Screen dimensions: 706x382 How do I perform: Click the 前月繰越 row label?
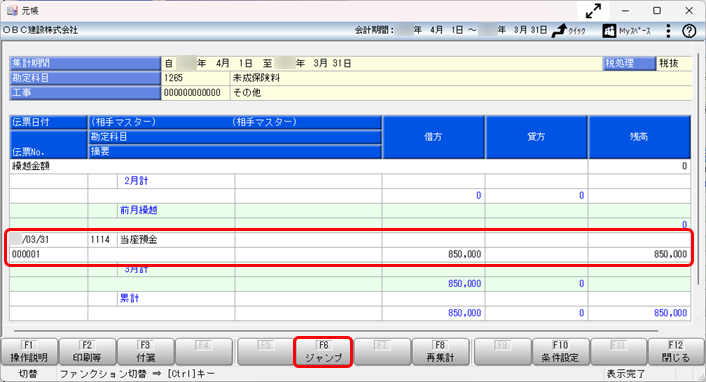139,210
